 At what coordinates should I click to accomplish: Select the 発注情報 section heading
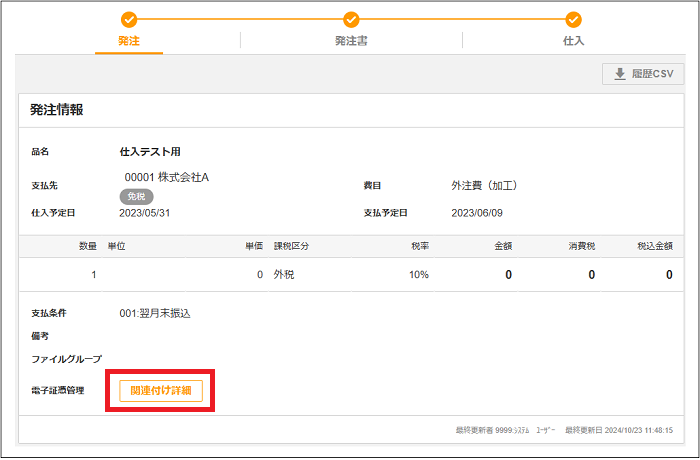click(56, 110)
